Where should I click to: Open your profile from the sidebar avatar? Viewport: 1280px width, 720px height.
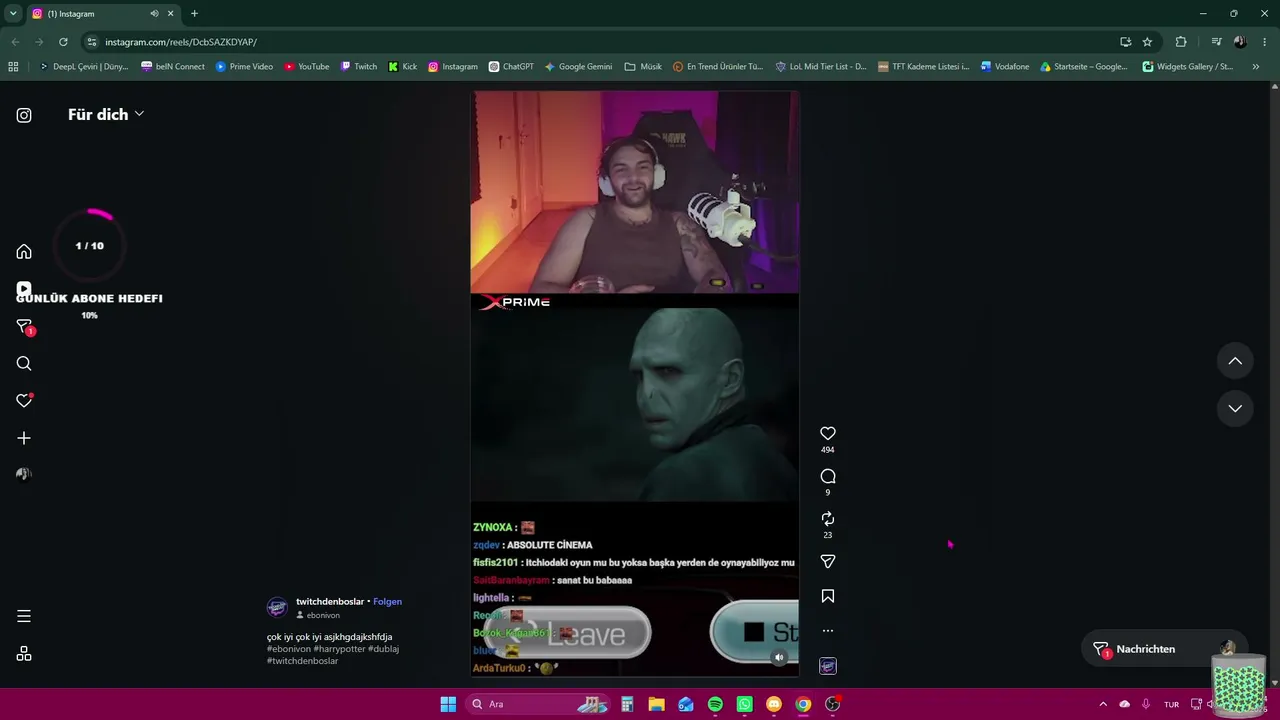tap(24, 474)
